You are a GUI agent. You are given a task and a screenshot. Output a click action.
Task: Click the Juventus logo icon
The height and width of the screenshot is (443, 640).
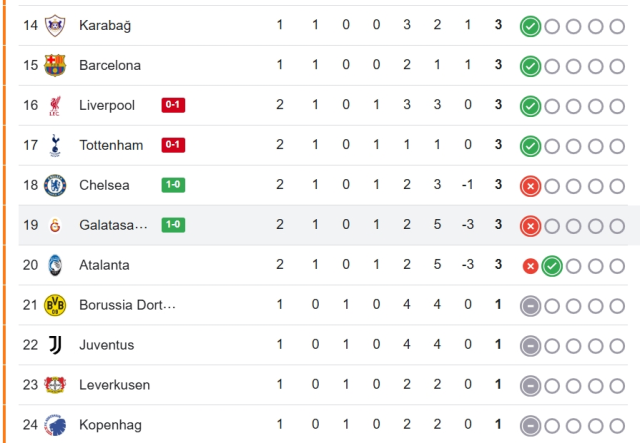(55, 345)
